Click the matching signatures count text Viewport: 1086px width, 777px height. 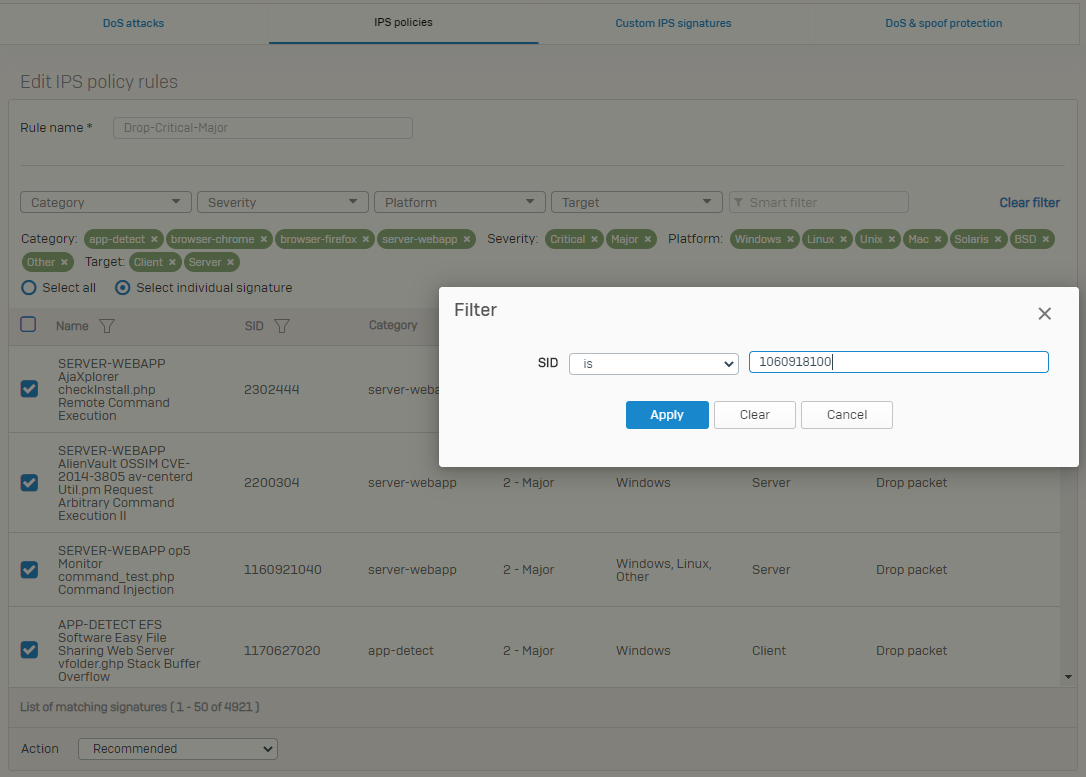pyautogui.click(x=140, y=707)
